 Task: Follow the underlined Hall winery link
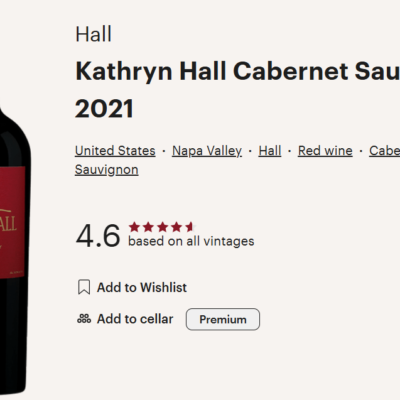tap(270, 151)
